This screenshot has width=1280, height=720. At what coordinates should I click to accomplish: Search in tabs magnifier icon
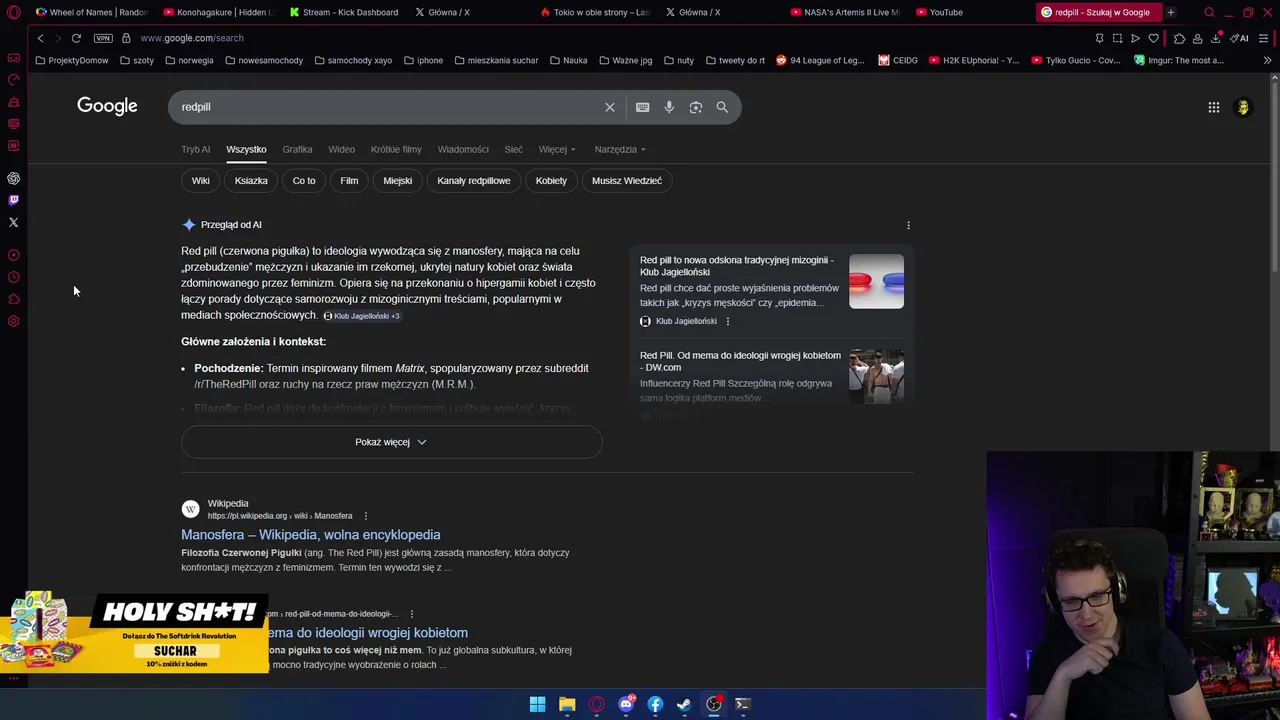(1209, 12)
